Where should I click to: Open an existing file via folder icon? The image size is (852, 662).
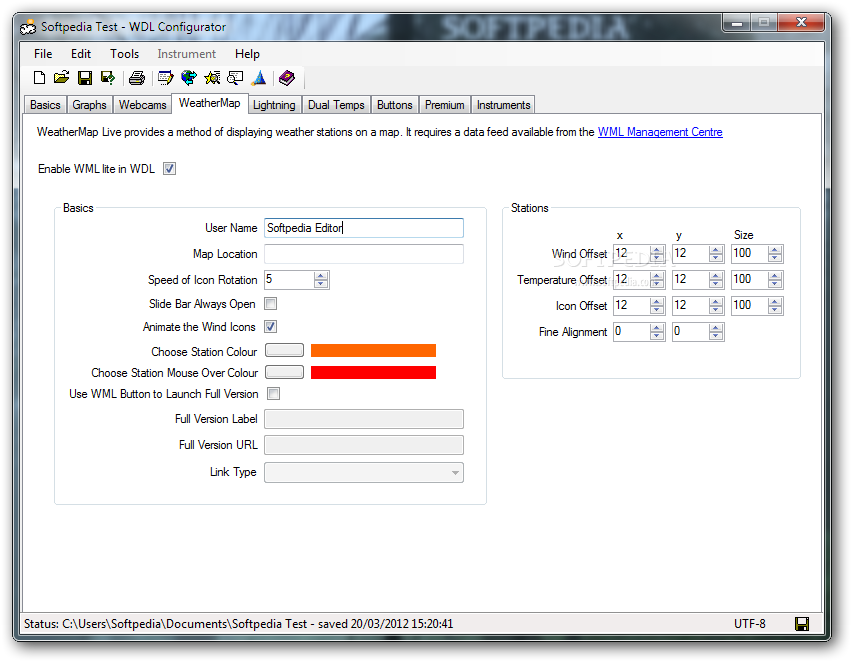(x=61, y=78)
